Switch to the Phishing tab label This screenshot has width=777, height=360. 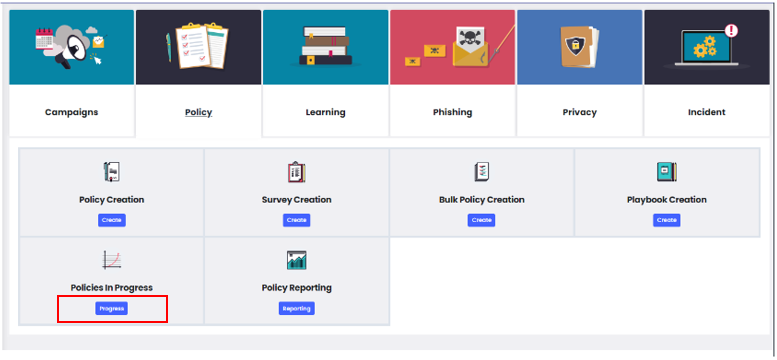[452, 112]
